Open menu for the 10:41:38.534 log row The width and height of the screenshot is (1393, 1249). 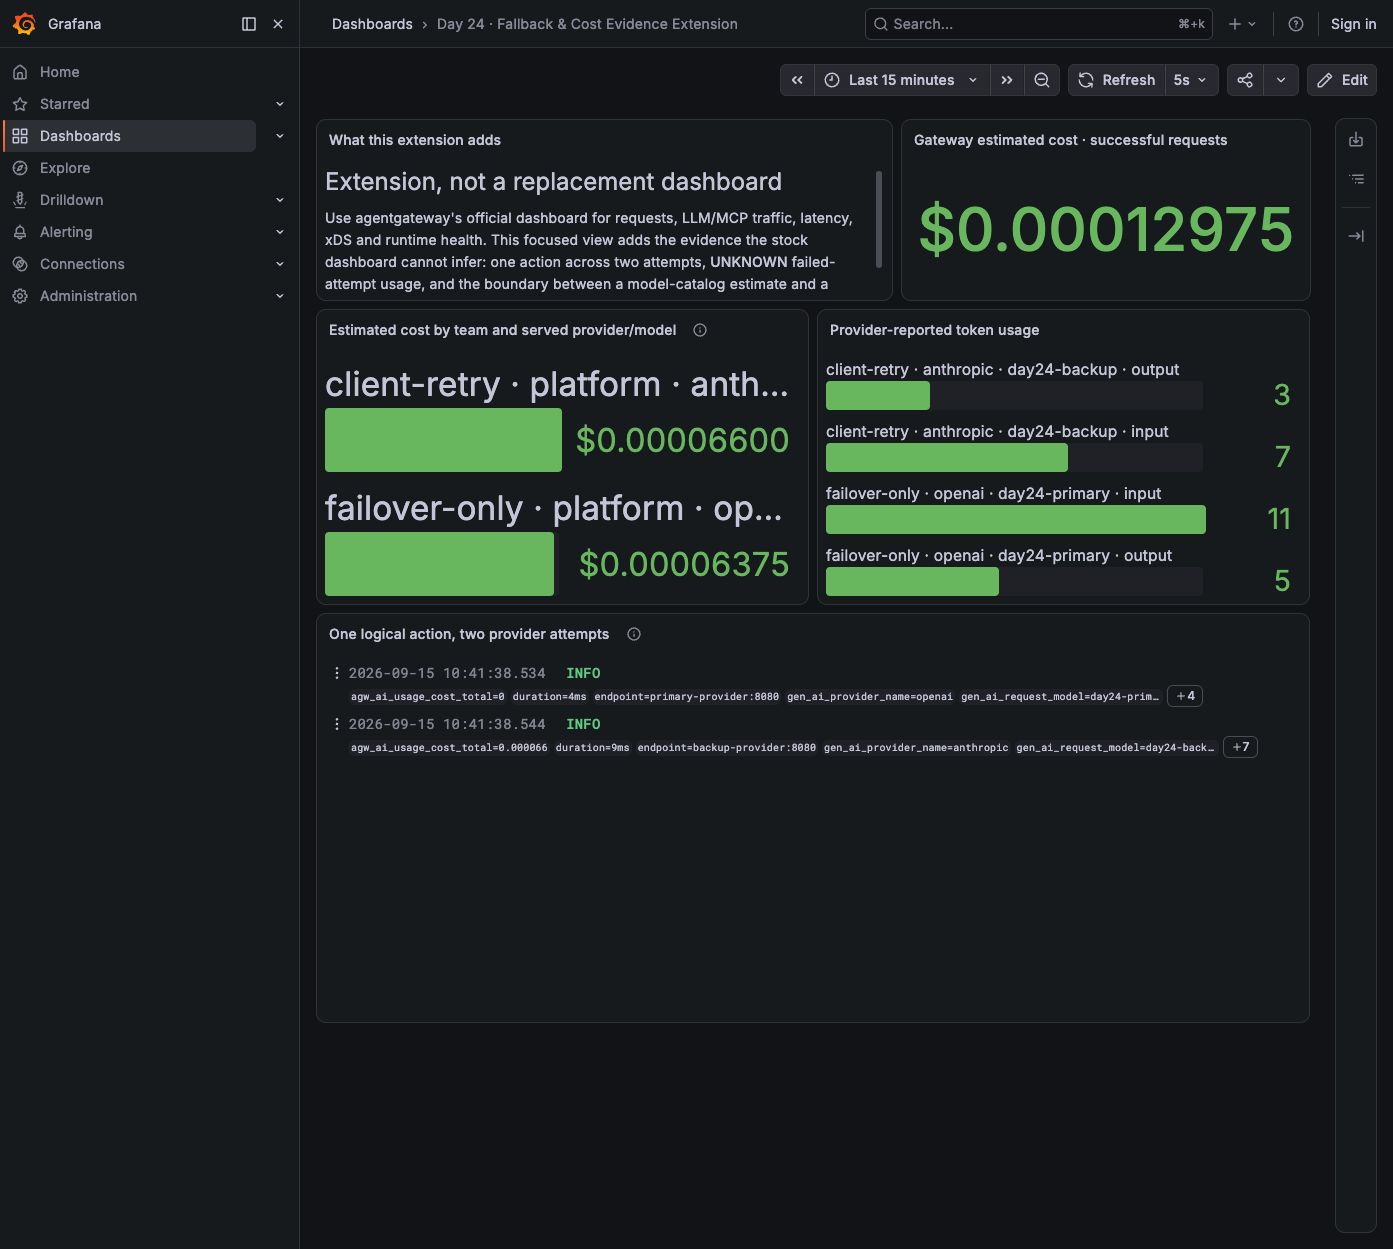337,673
